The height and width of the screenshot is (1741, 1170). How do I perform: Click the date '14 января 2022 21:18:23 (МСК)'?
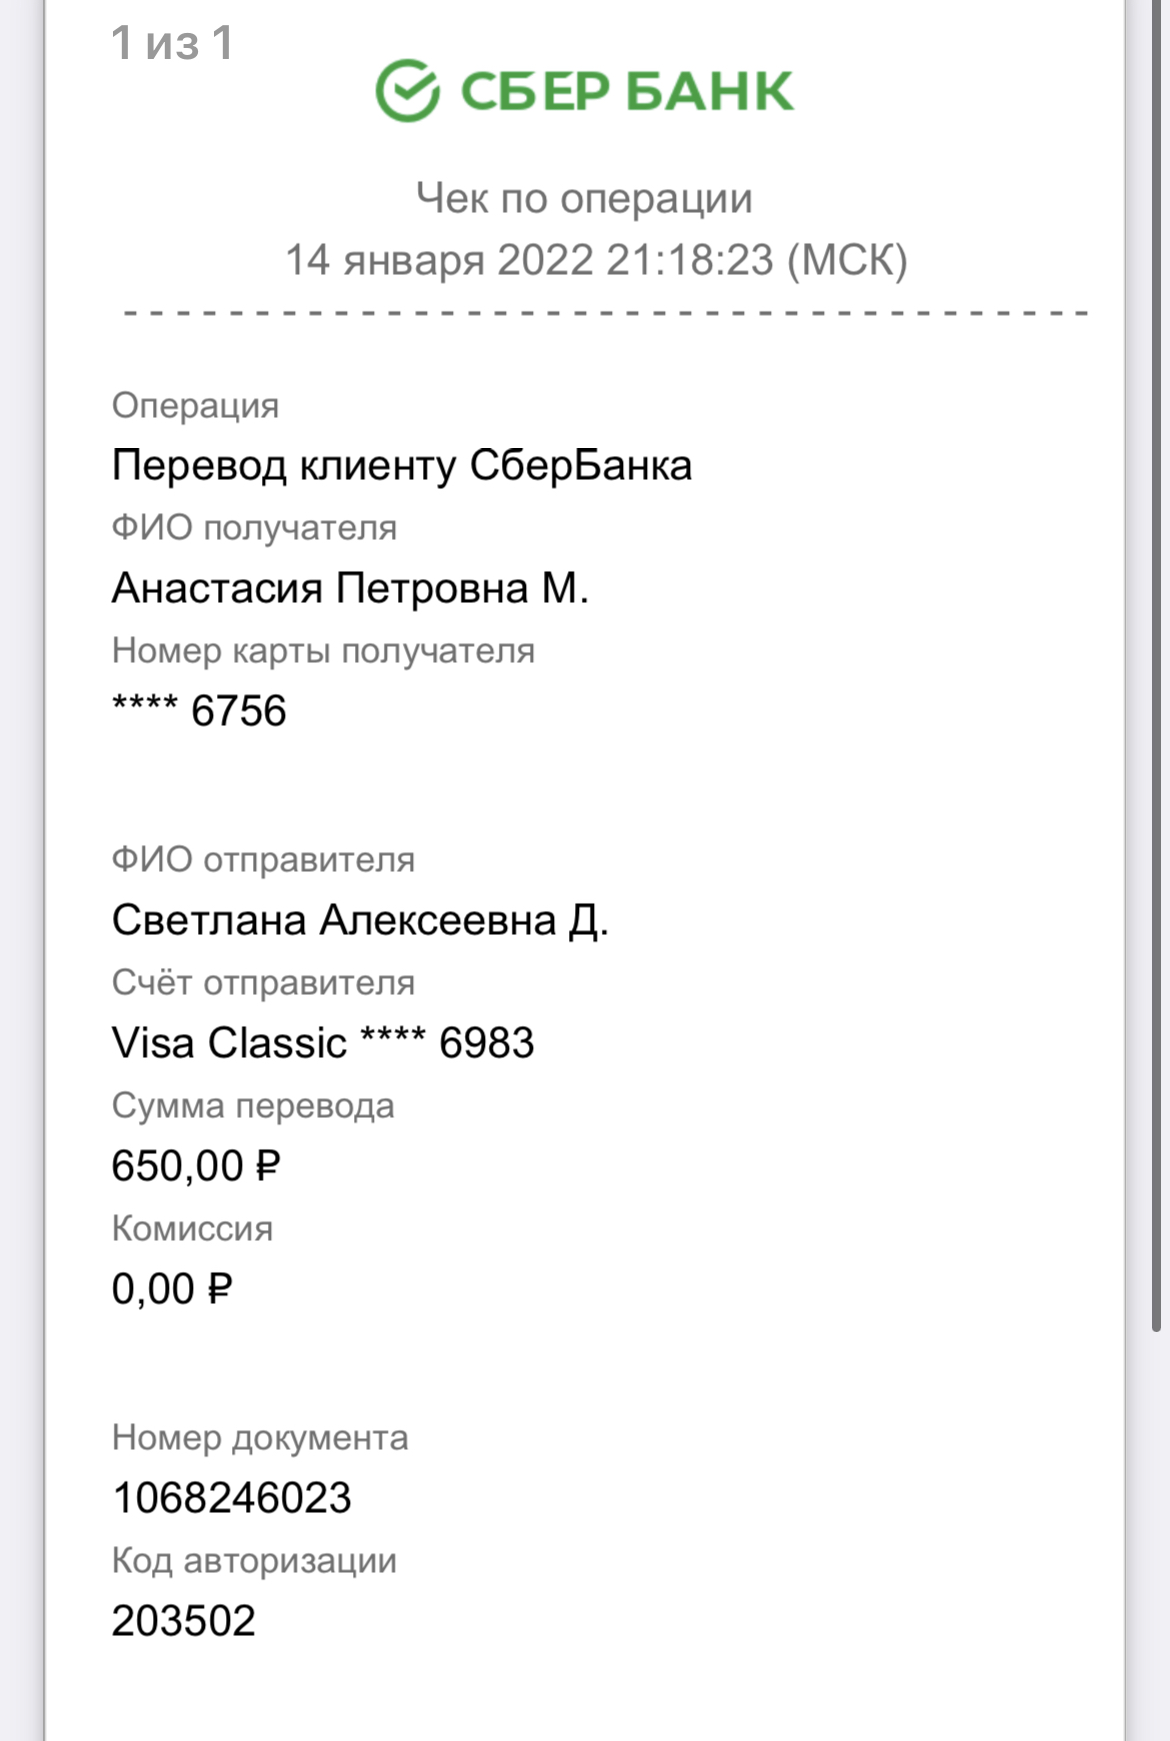[596, 260]
